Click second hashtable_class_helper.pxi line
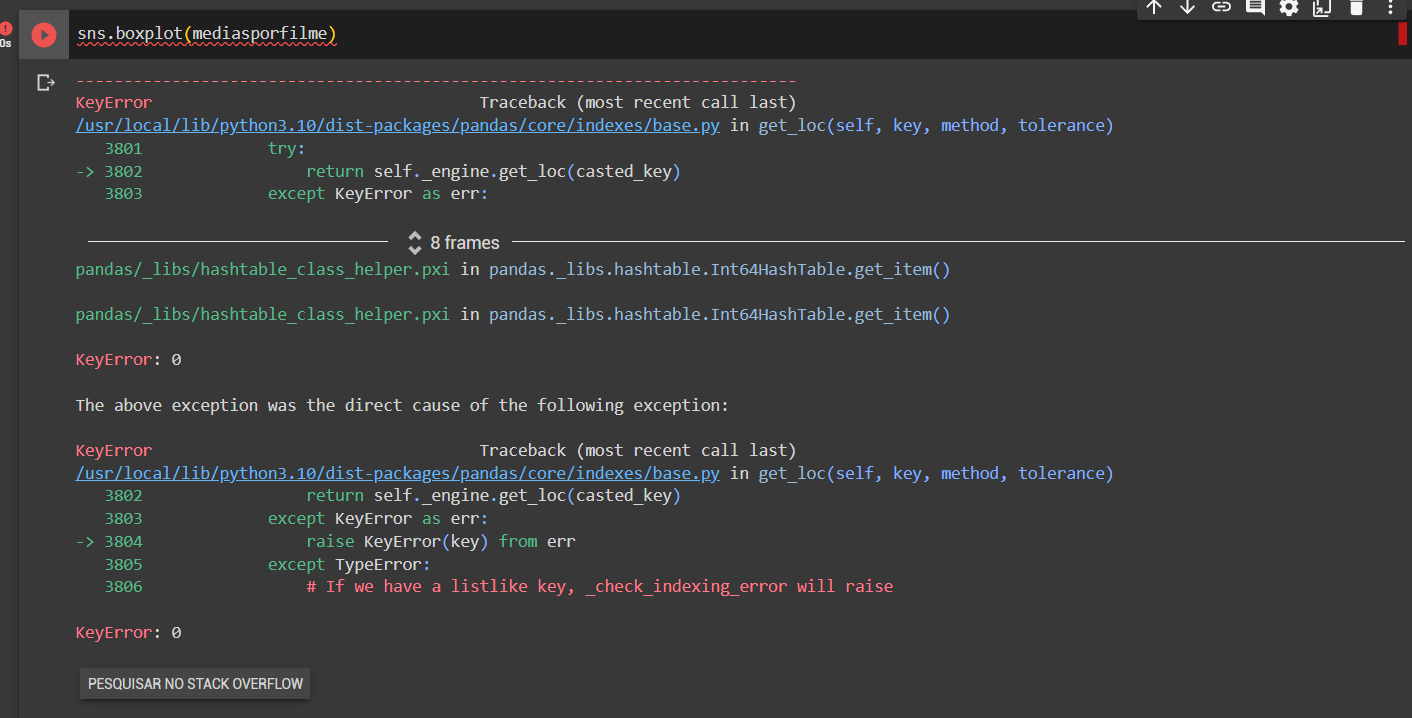1412x718 pixels. (513, 314)
